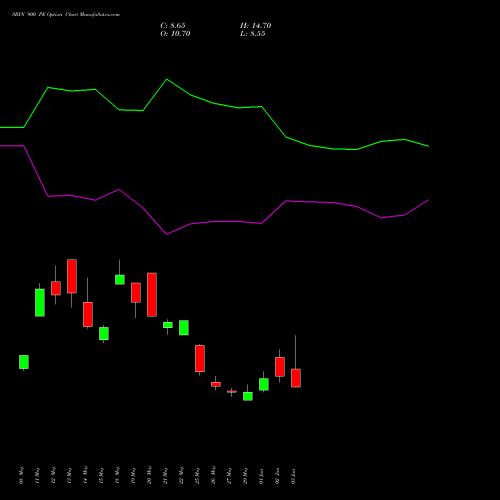Click the green candle for 18 May

[120, 280]
